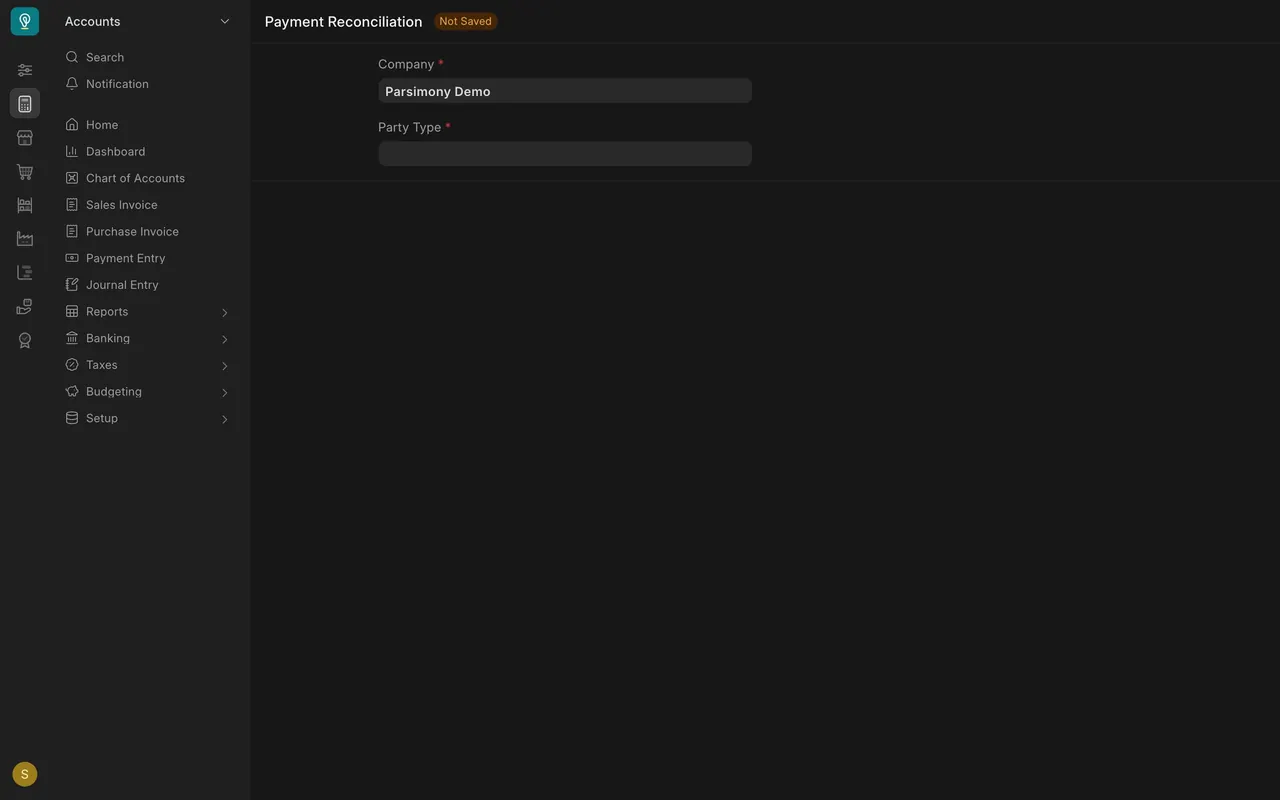Open the shopping cart icon in the rail
This screenshot has width=1280, height=800.
[25, 172]
